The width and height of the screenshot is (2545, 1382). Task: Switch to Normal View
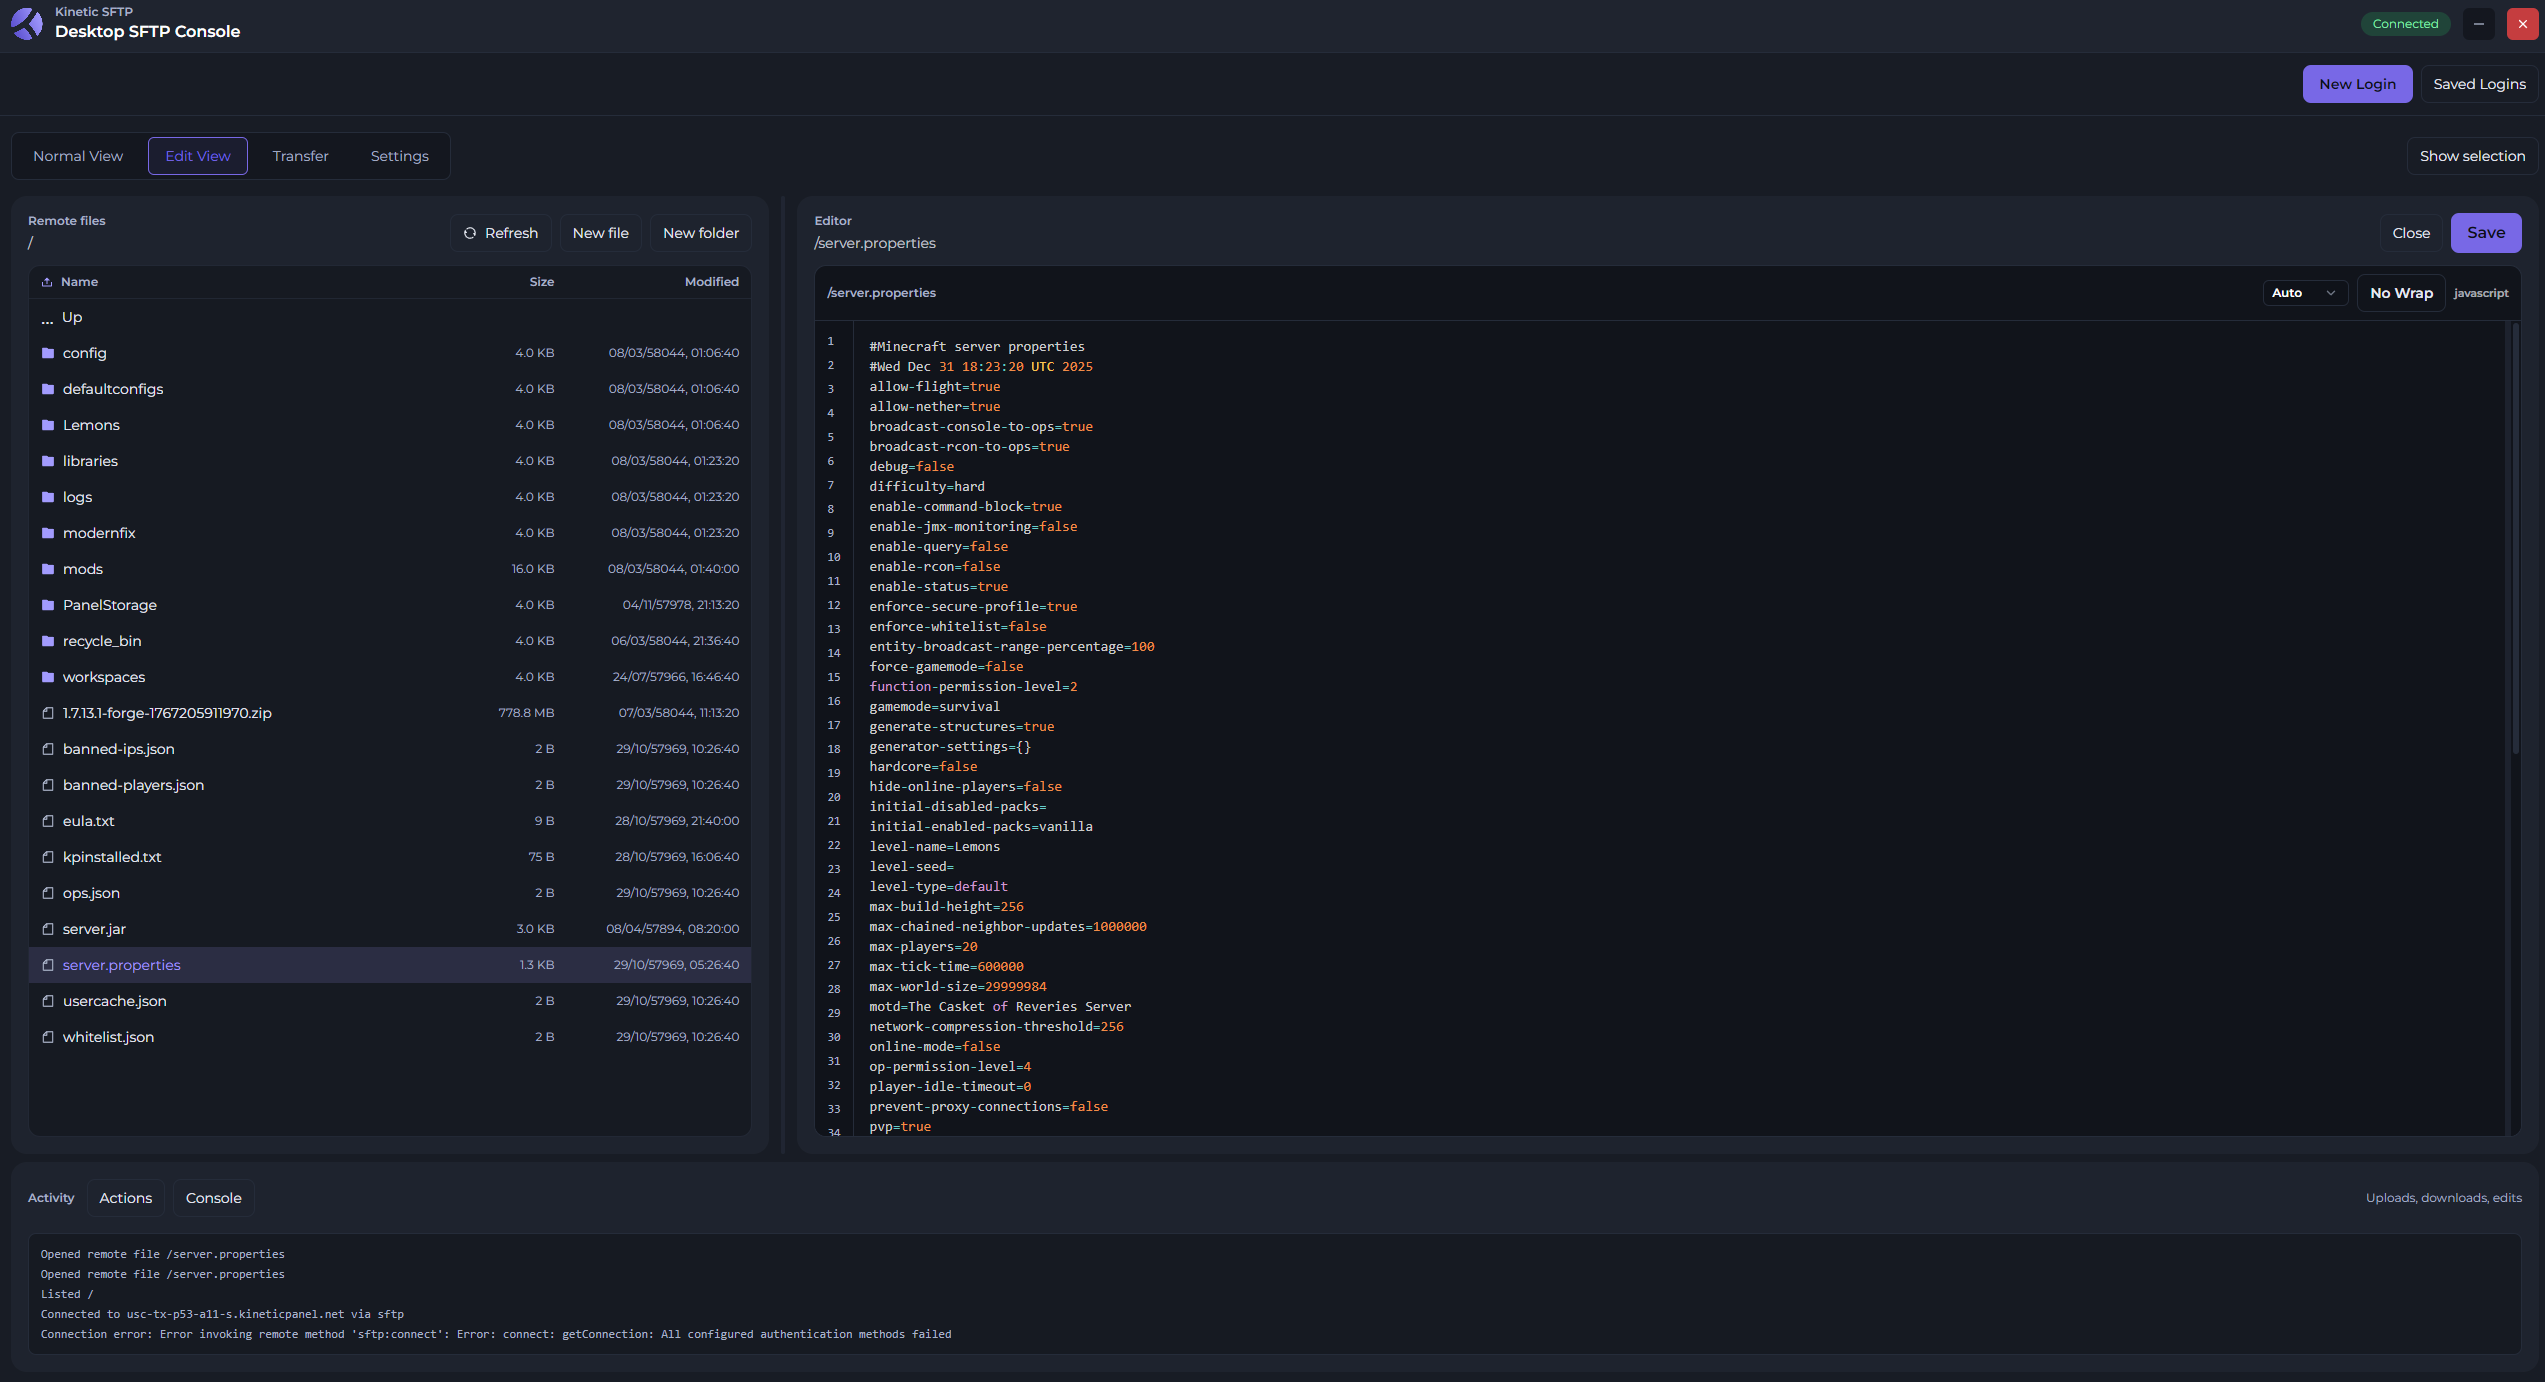pos(77,156)
